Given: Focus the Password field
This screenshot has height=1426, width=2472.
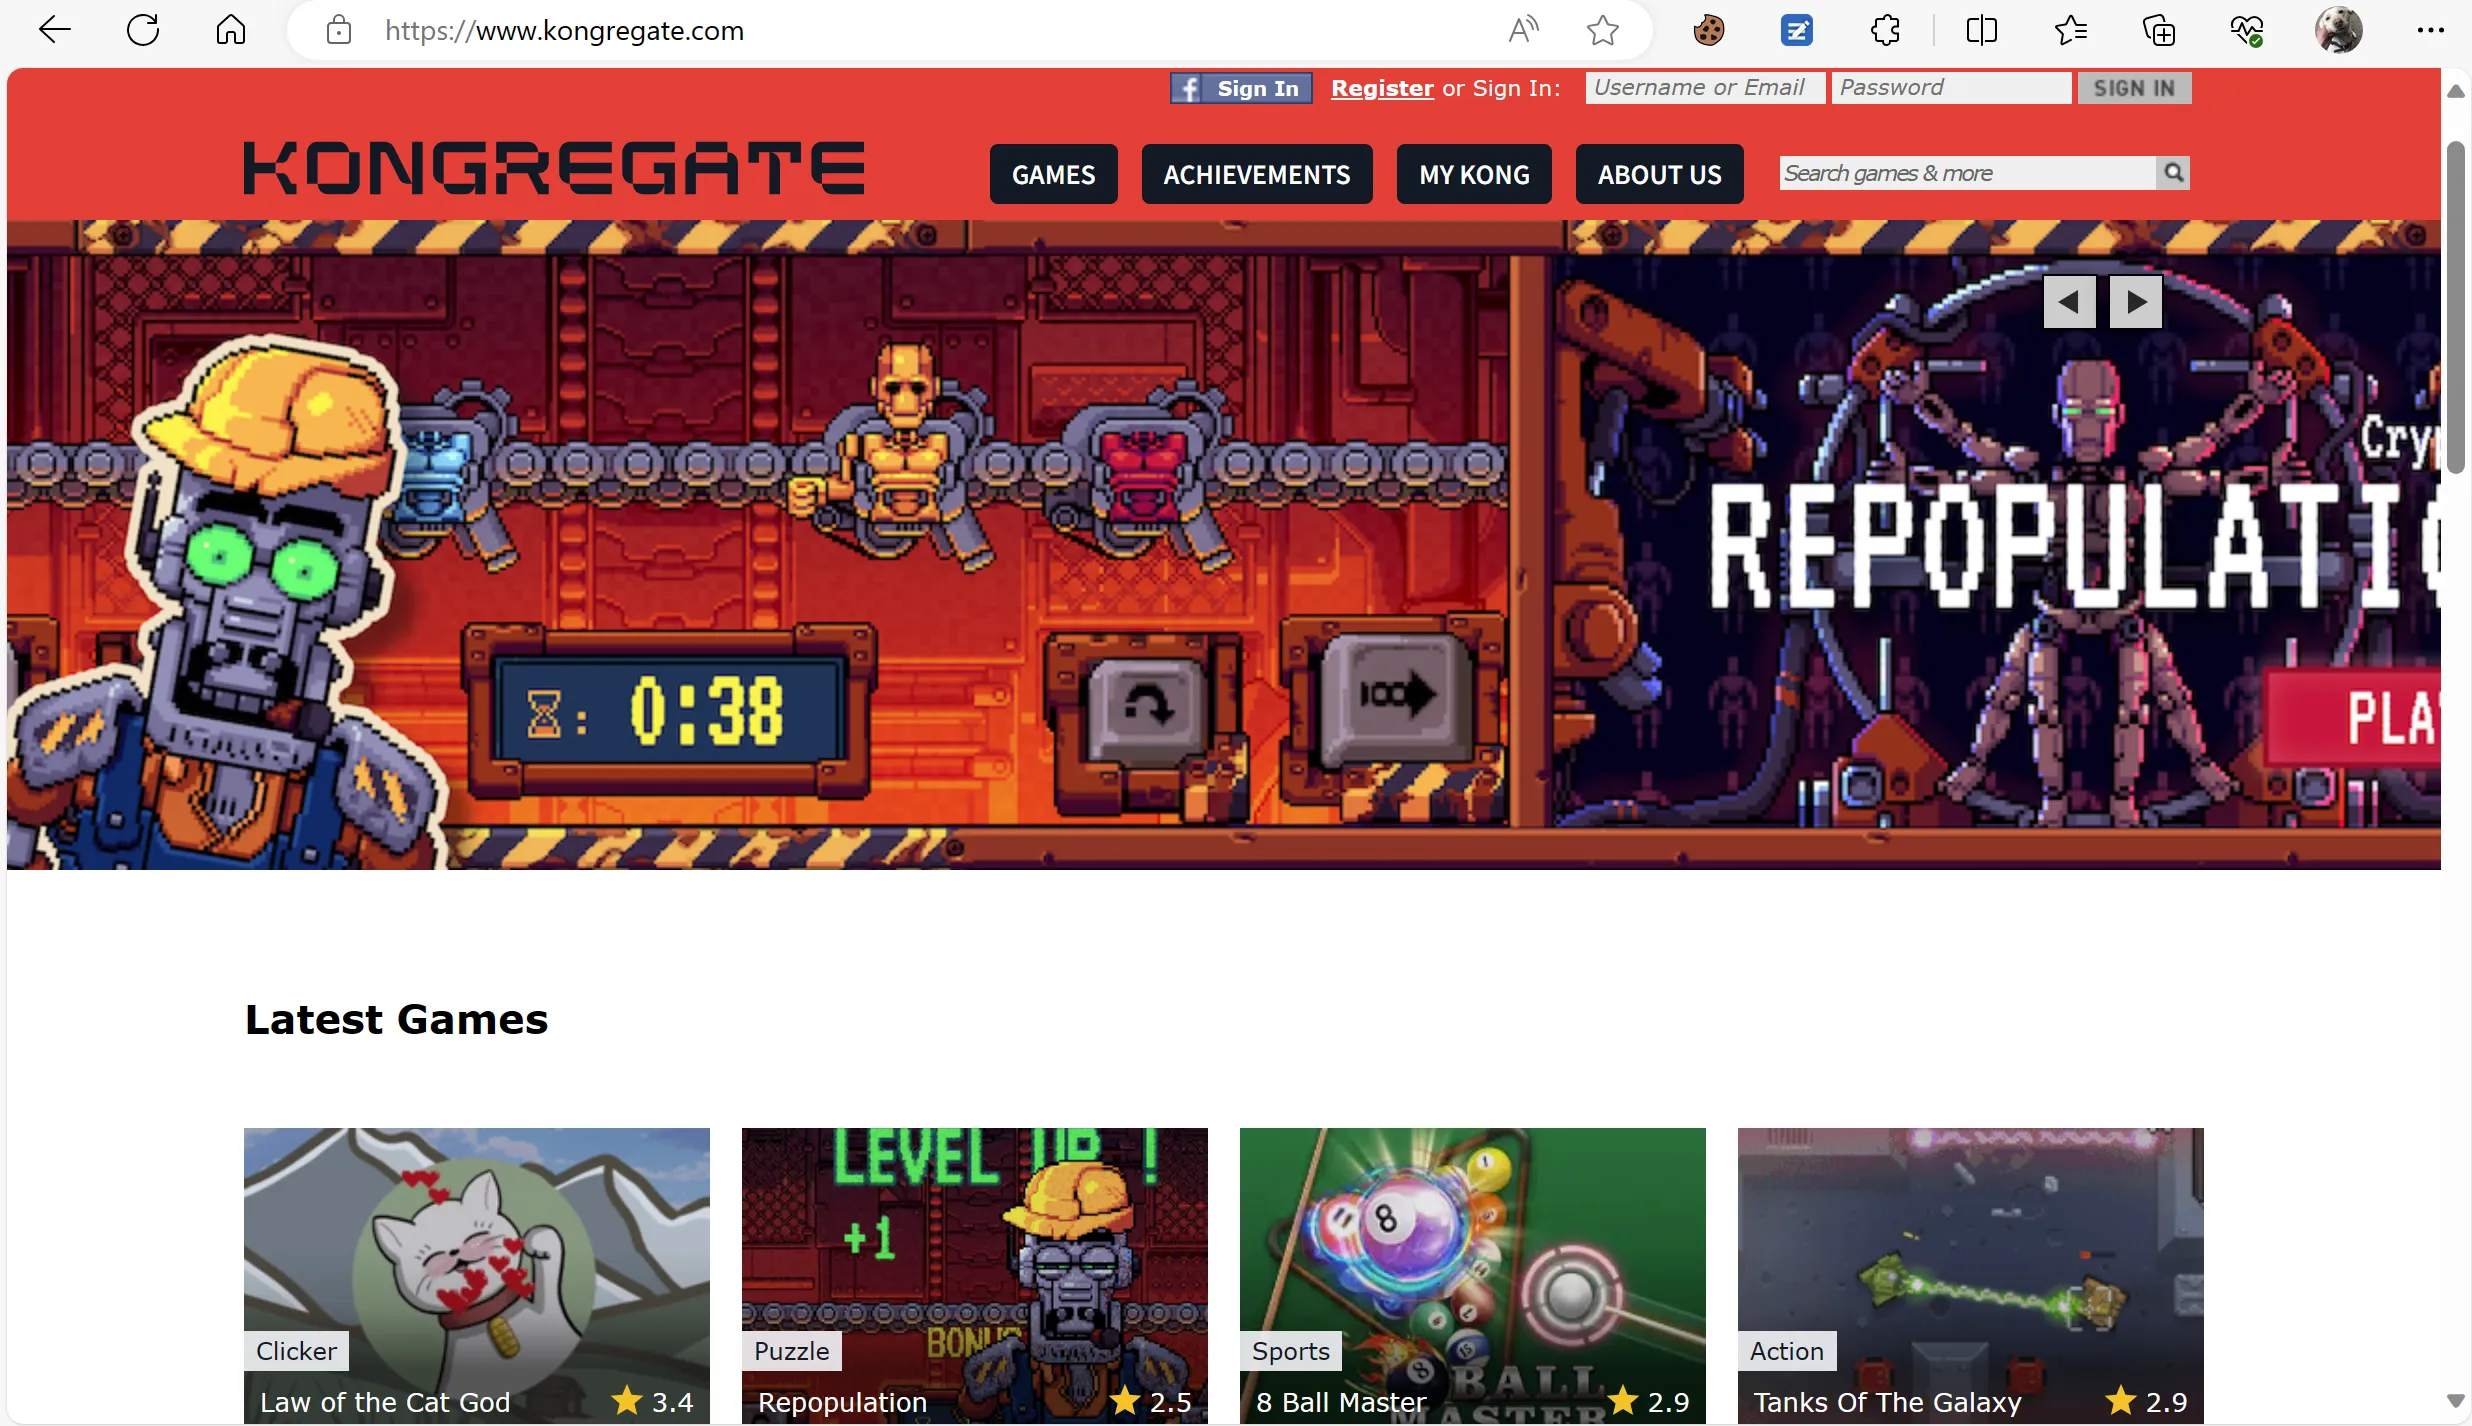Looking at the screenshot, I should point(1951,88).
